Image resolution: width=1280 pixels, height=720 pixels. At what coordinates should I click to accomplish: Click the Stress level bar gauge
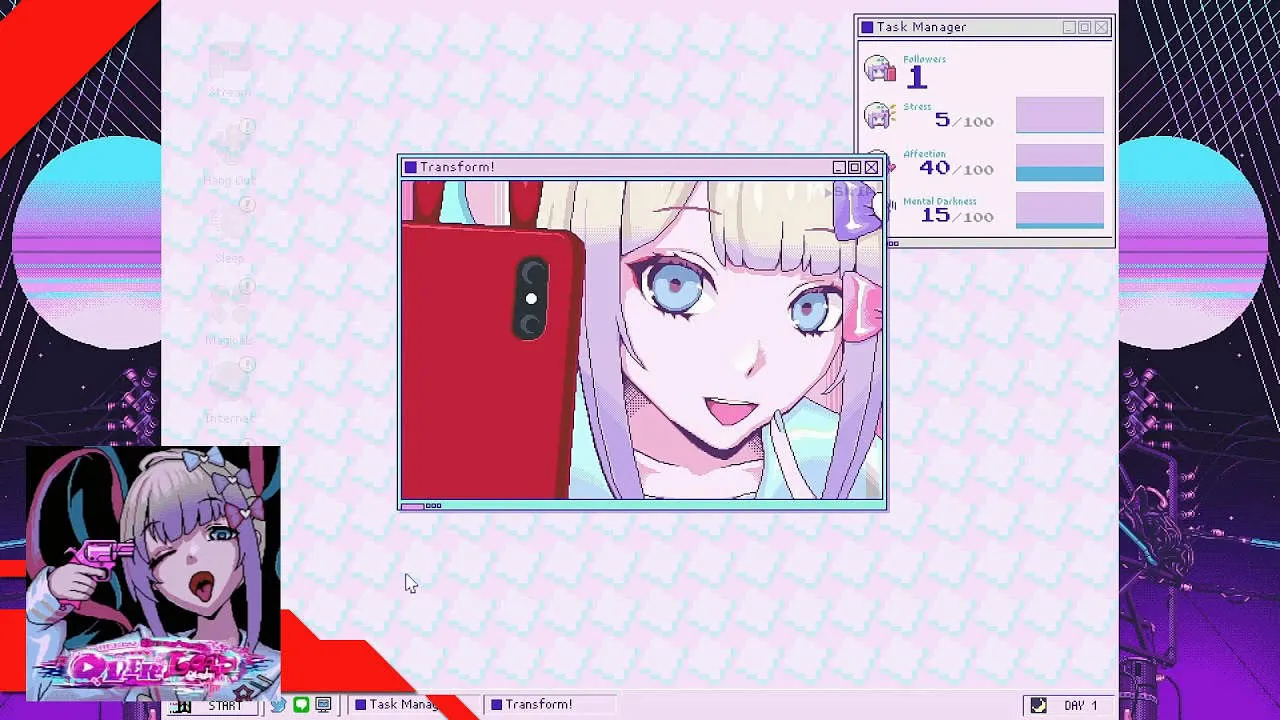(x=1060, y=115)
